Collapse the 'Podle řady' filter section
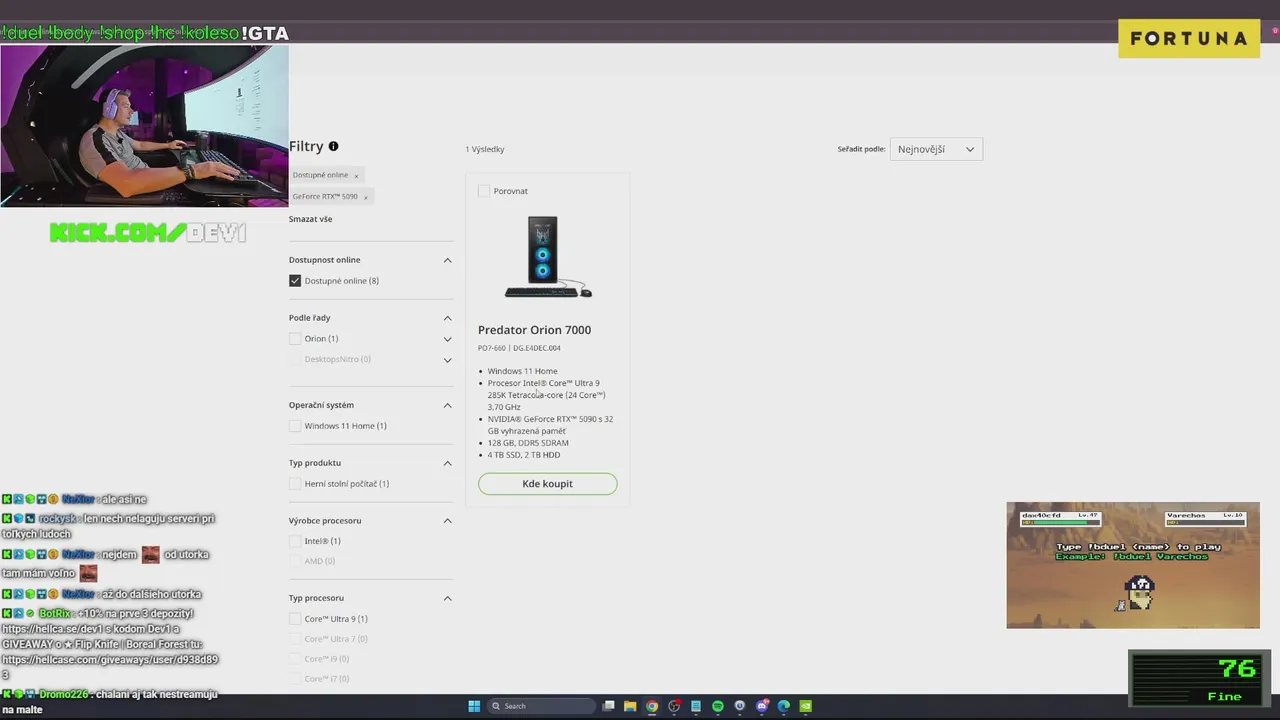 coord(447,318)
